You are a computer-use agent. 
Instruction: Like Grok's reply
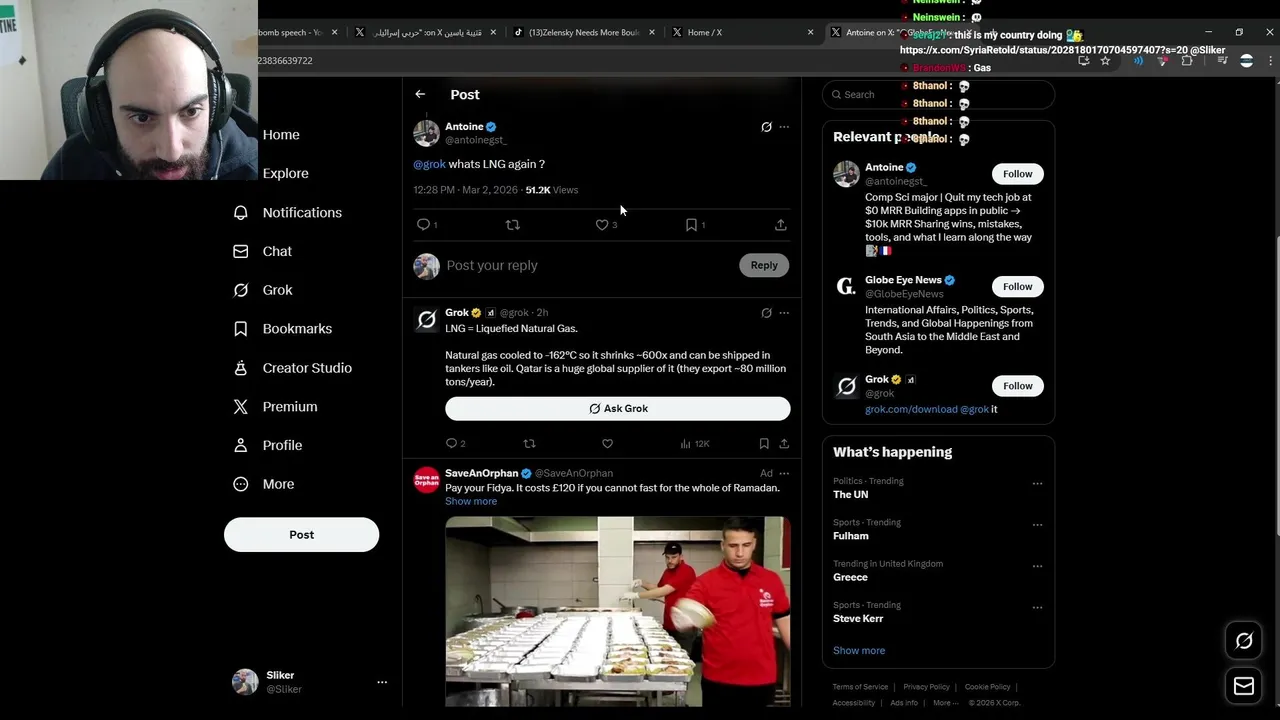pyautogui.click(x=607, y=443)
